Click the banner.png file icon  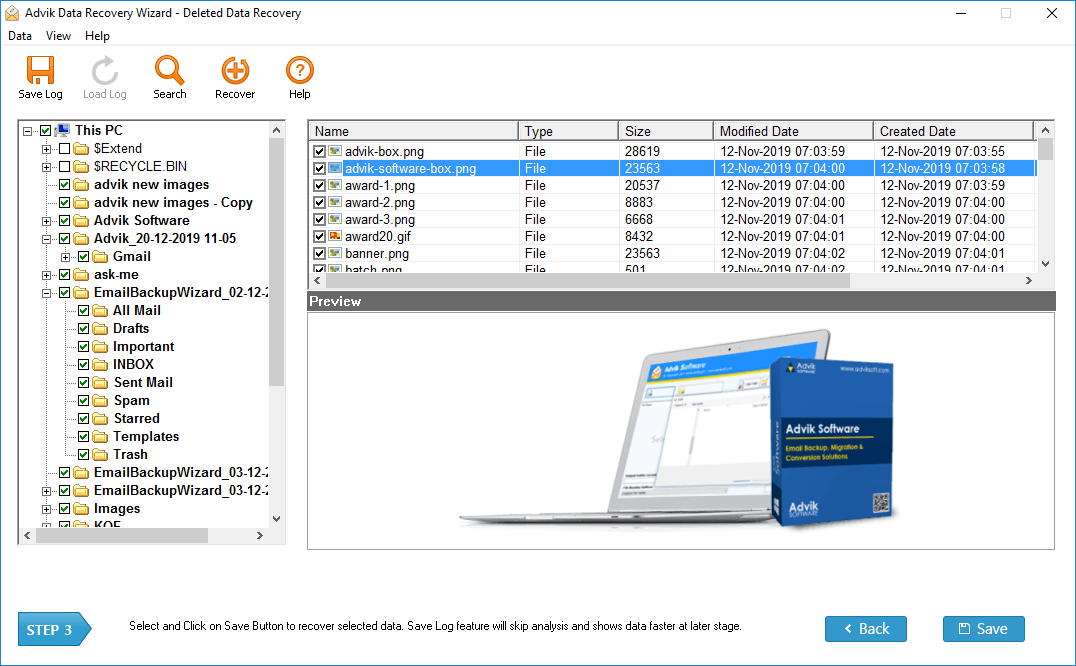tap(335, 253)
